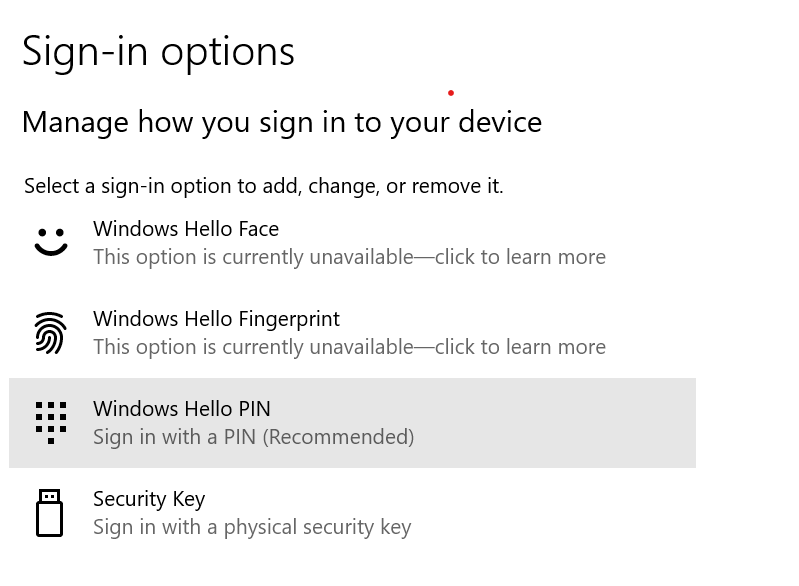Click 'This option is currently unavailable' under Fingerprint
The height and width of the screenshot is (586, 799).
[x=252, y=347]
